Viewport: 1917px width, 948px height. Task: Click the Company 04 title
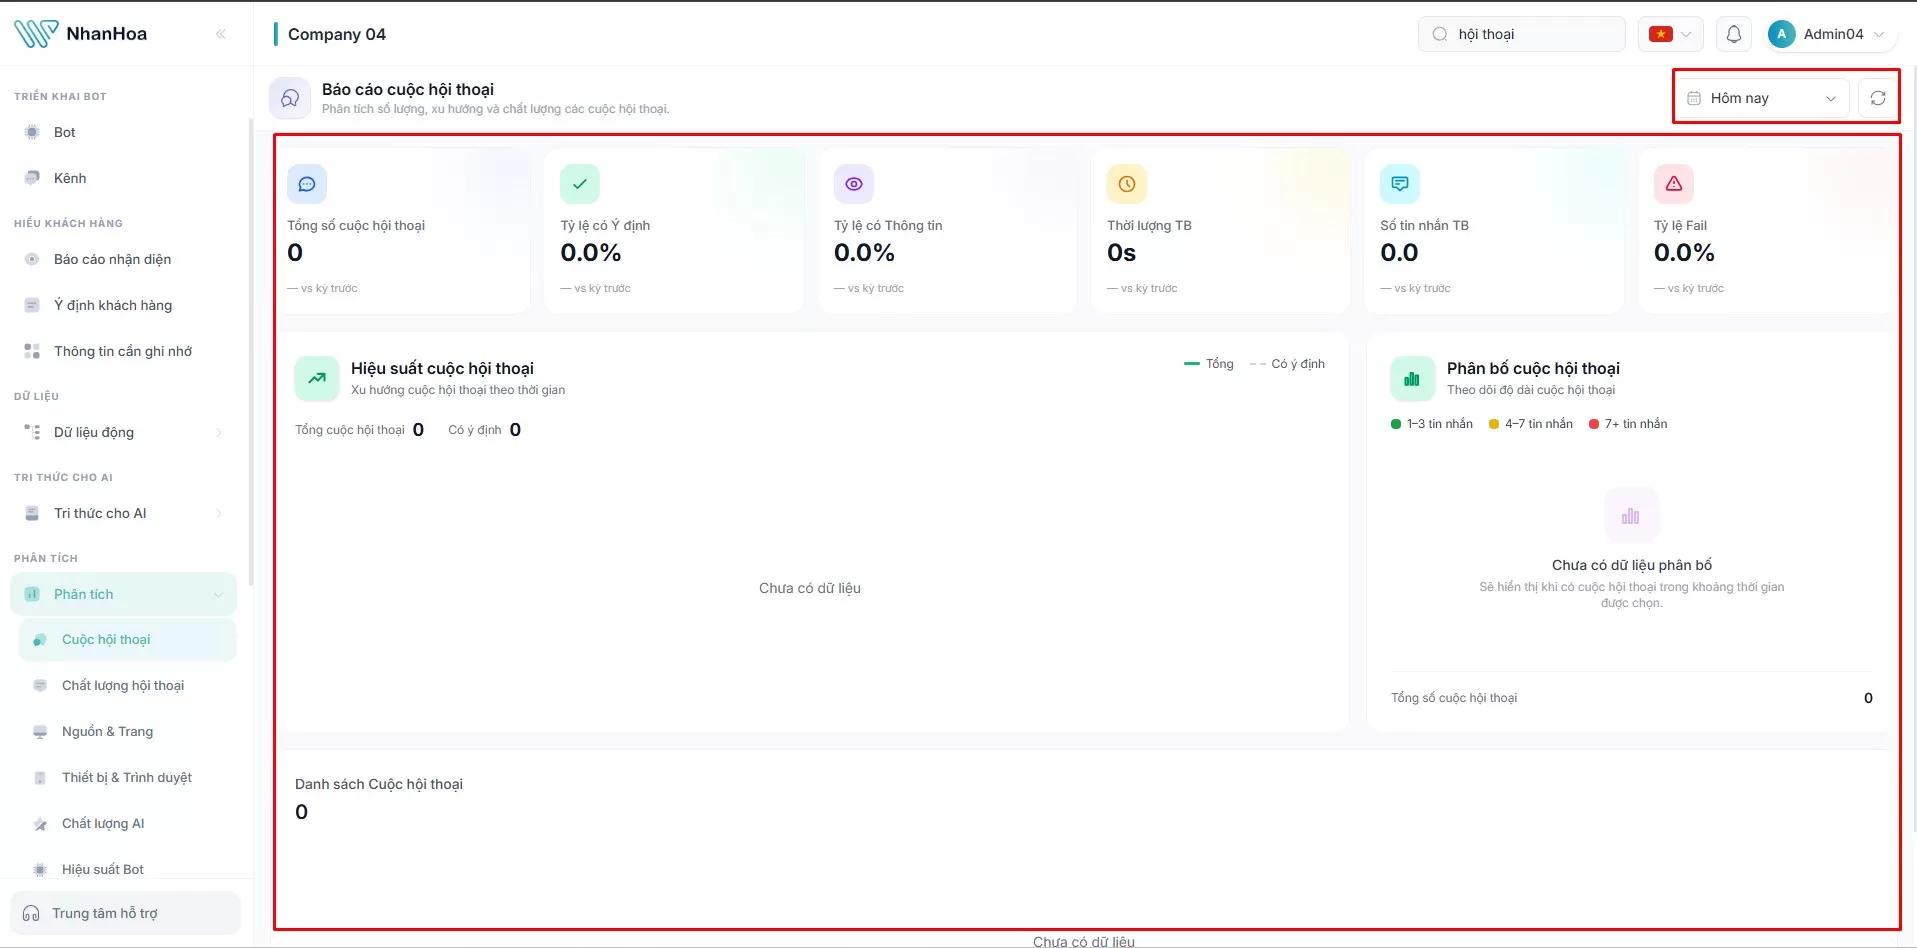[x=337, y=34]
